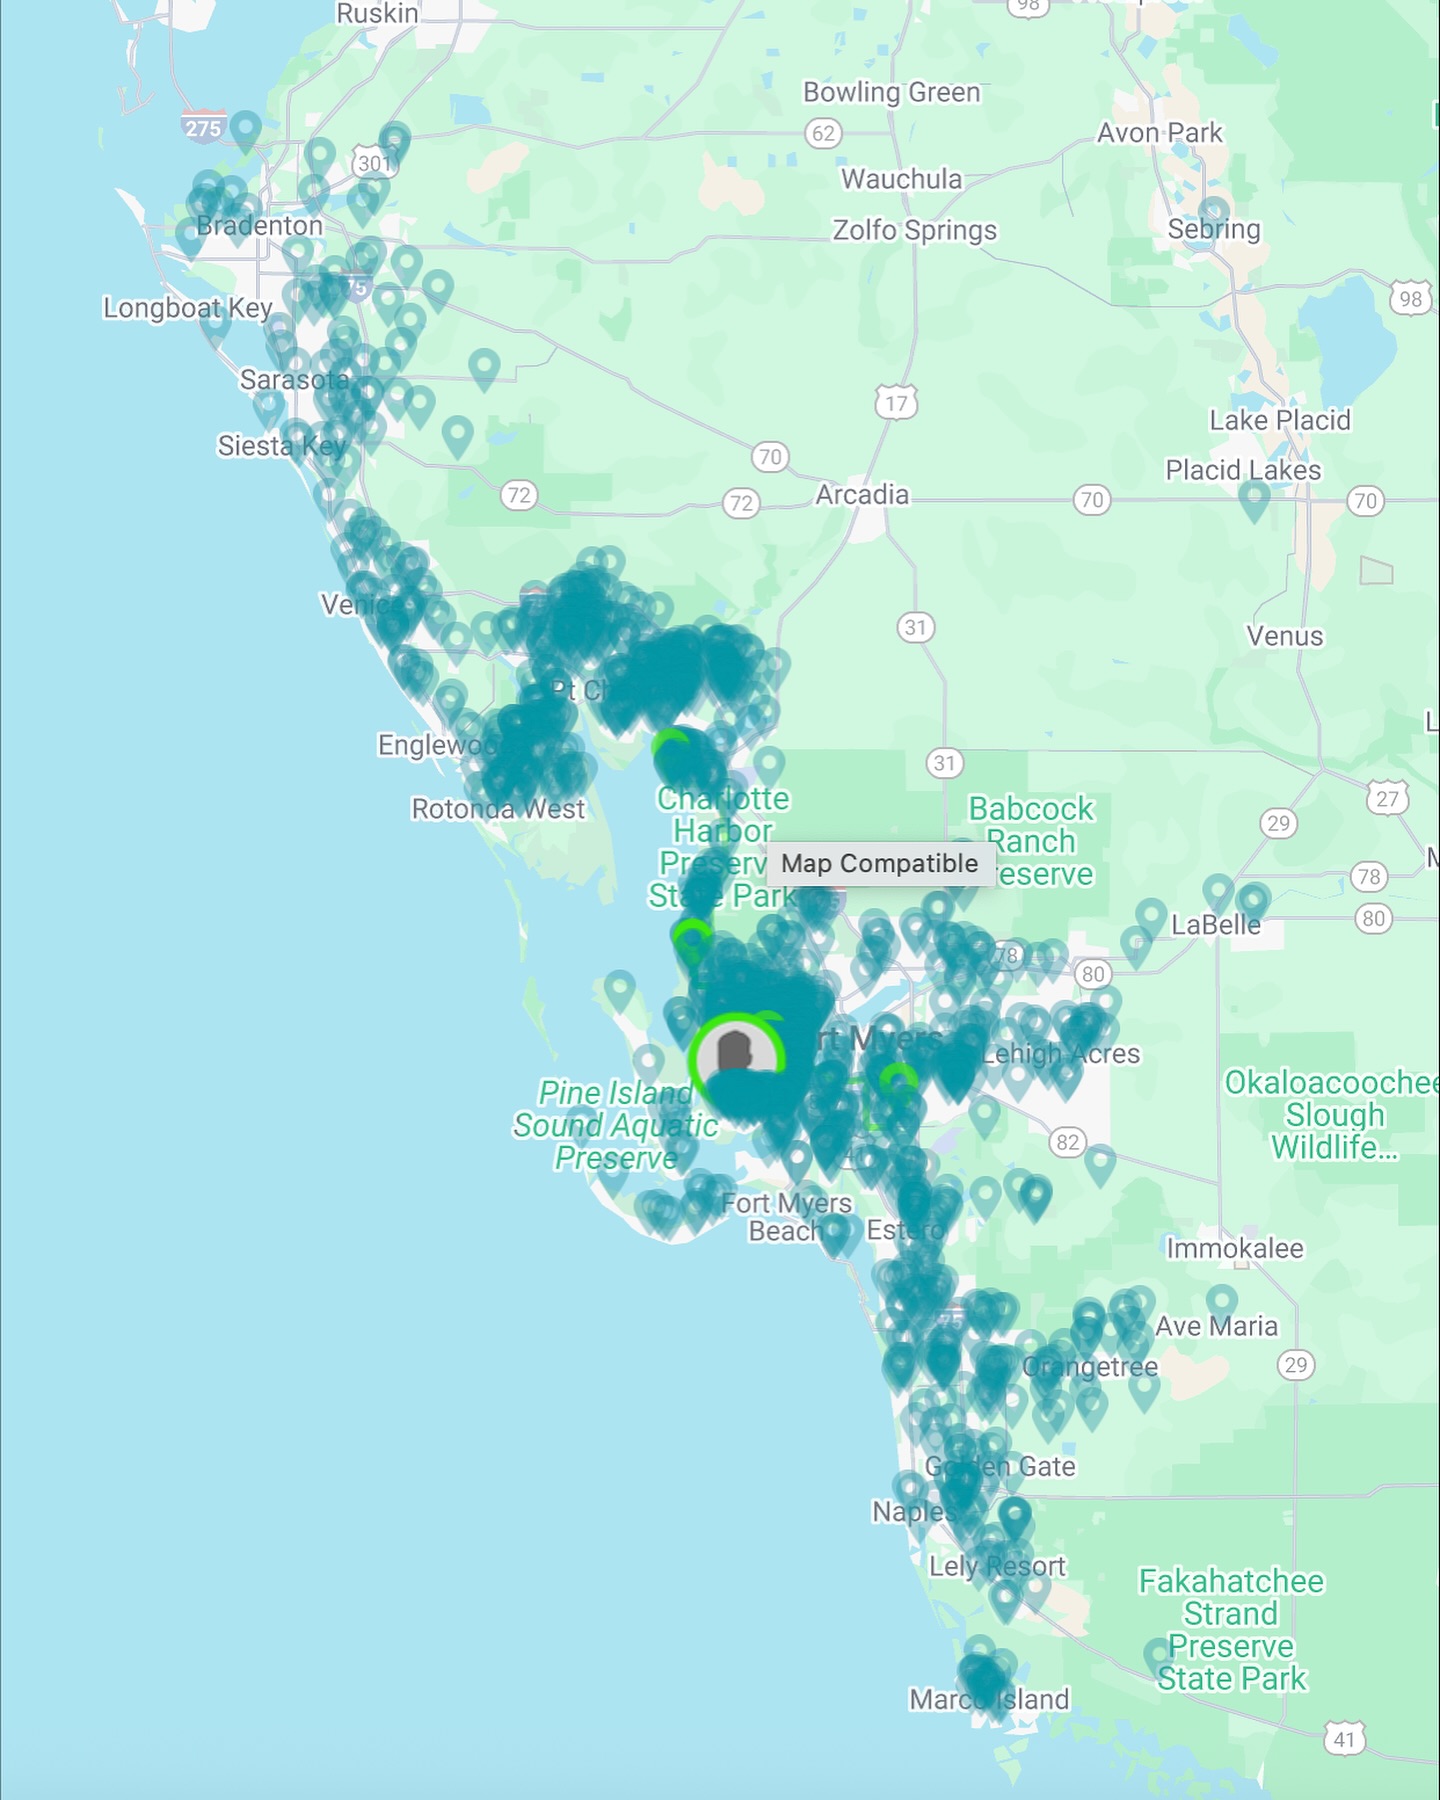Image resolution: width=1440 pixels, height=1800 pixels.
Task: Click the Rotonda West label
Action: point(498,809)
